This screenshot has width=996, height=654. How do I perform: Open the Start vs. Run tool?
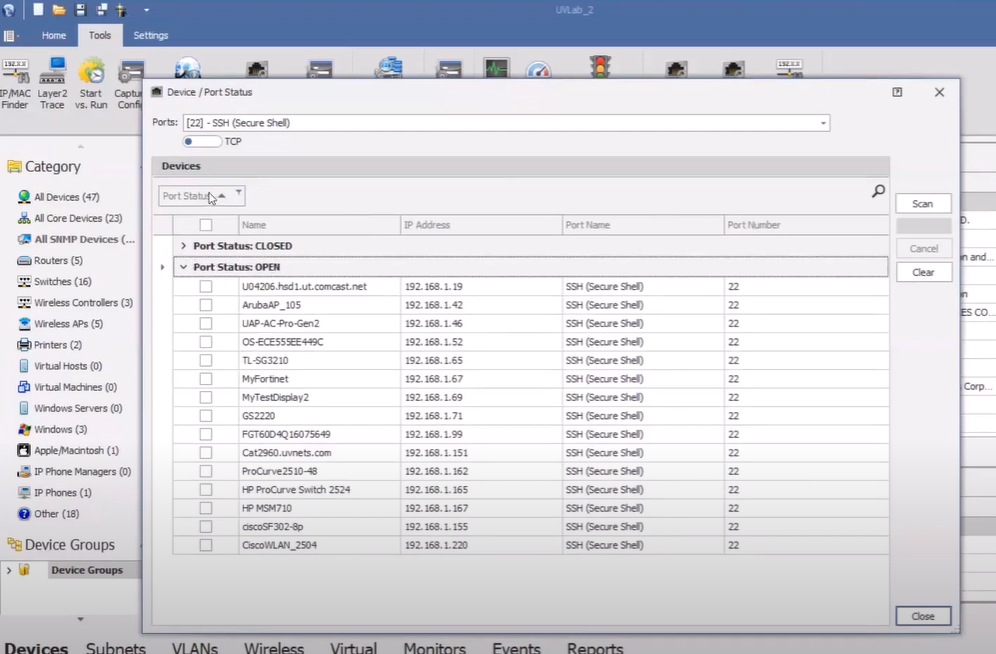91,83
